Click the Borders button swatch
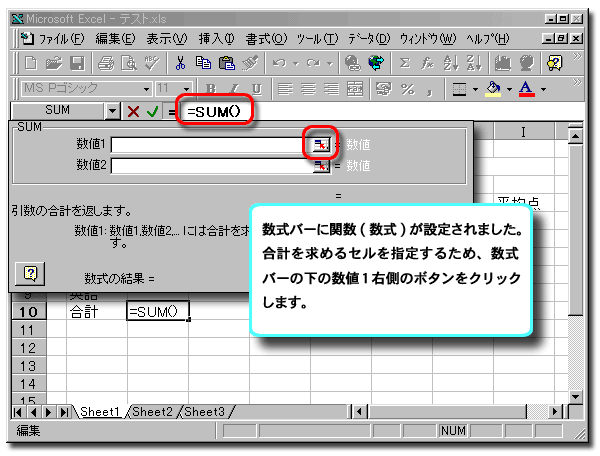This screenshot has width=600, height=456. tap(459, 89)
